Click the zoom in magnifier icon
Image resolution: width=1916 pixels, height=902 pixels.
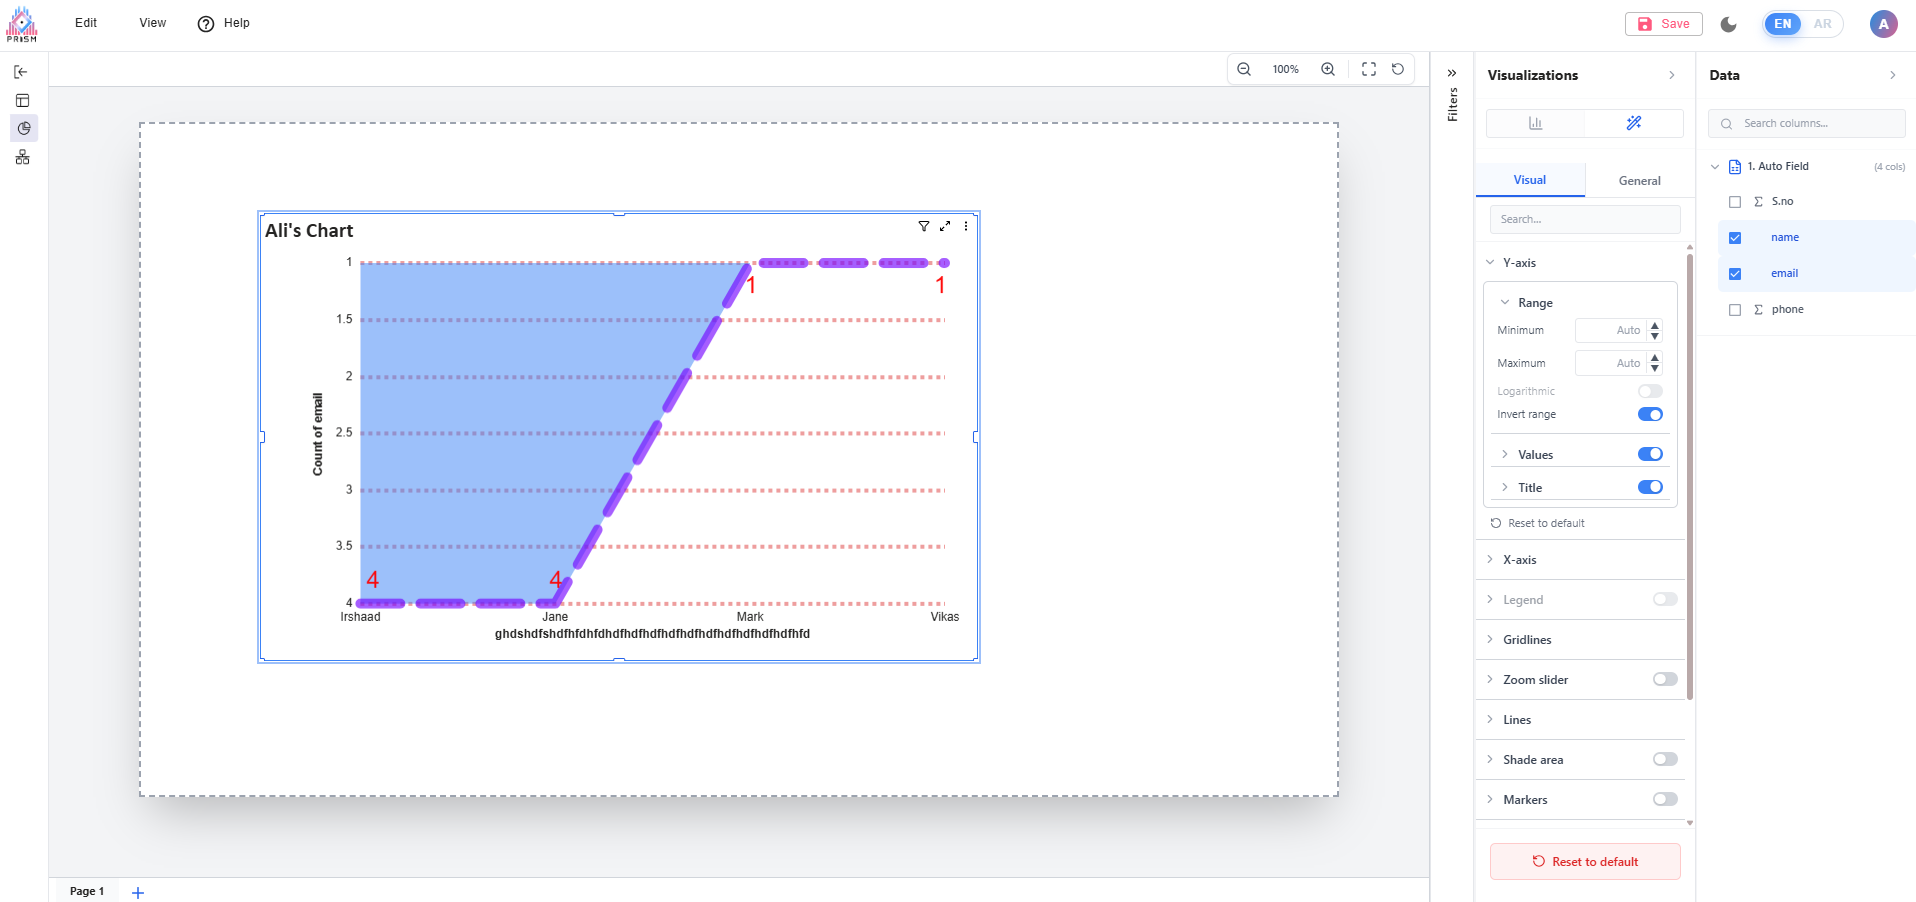[x=1328, y=69]
